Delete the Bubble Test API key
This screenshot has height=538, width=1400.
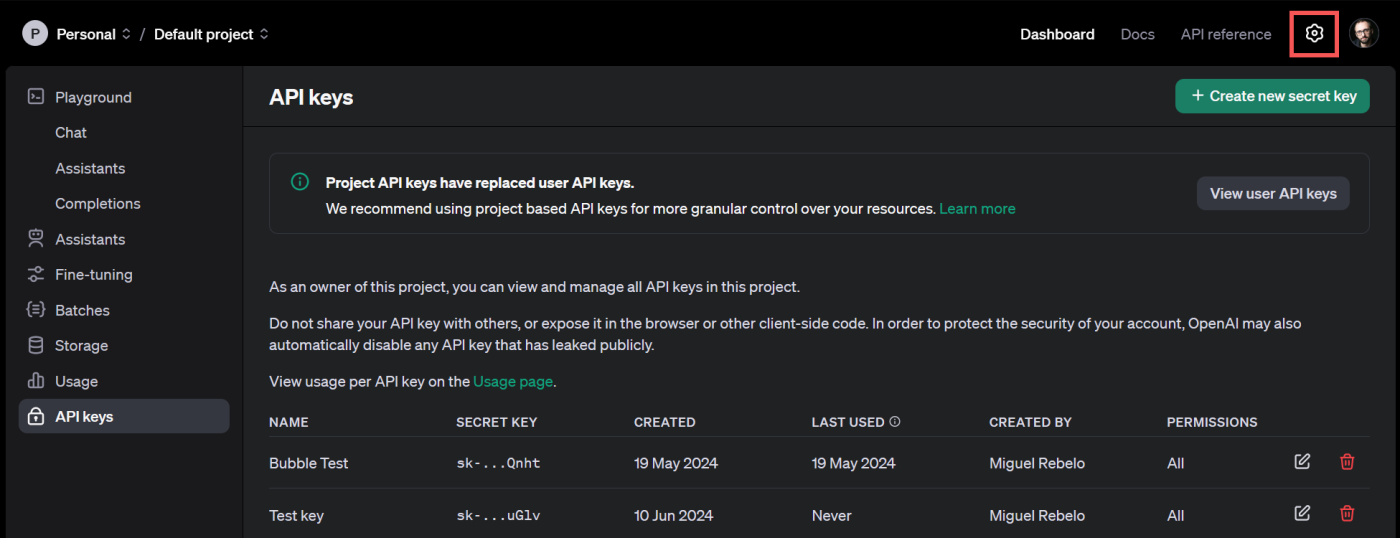click(x=1347, y=462)
